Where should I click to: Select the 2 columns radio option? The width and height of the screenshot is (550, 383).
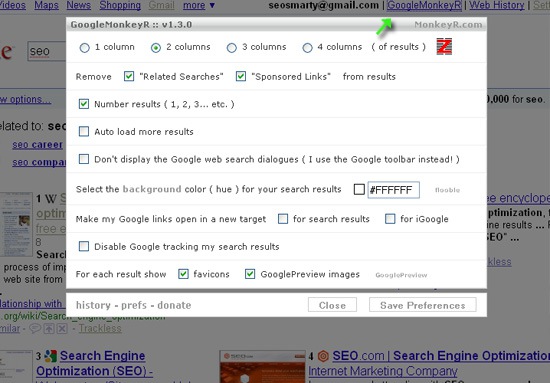coord(156,48)
